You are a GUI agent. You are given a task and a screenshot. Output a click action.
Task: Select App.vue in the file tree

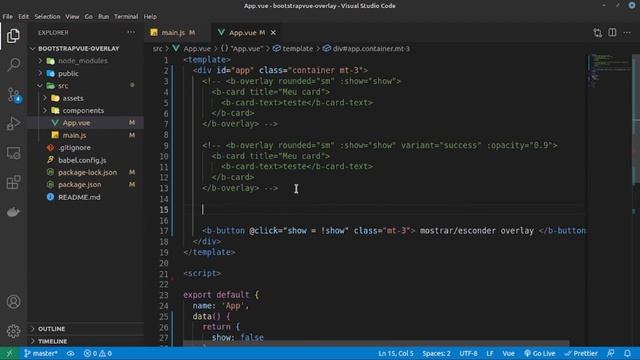click(x=86, y=123)
